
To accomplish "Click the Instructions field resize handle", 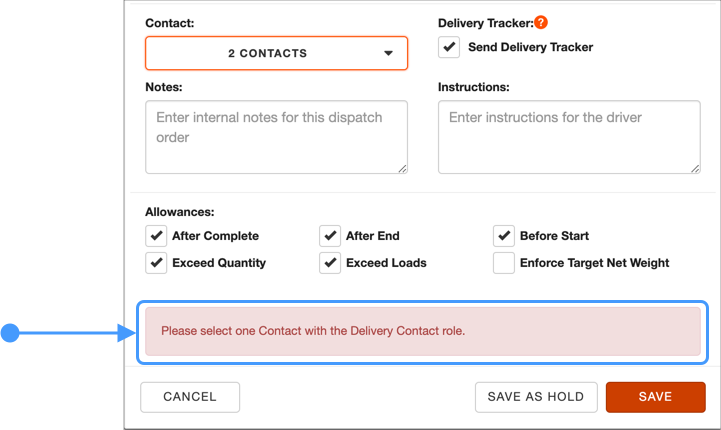I will click(x=695, y=169).
